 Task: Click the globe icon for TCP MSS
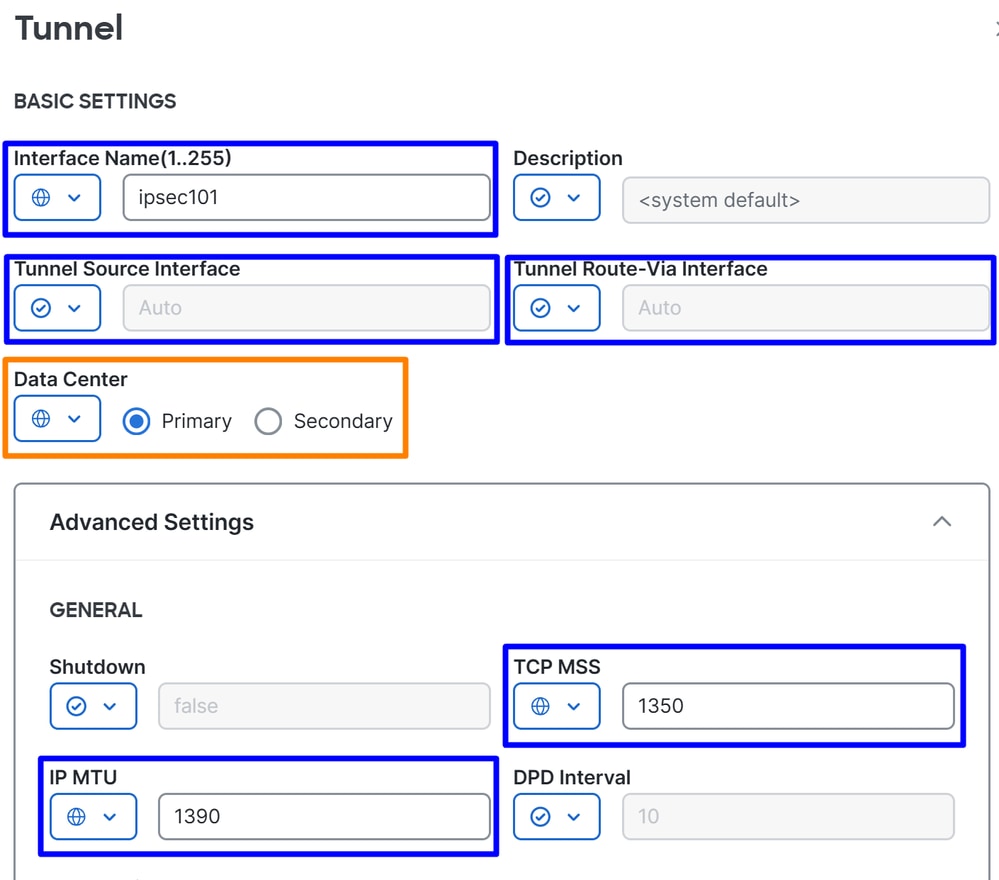(540, 706)
